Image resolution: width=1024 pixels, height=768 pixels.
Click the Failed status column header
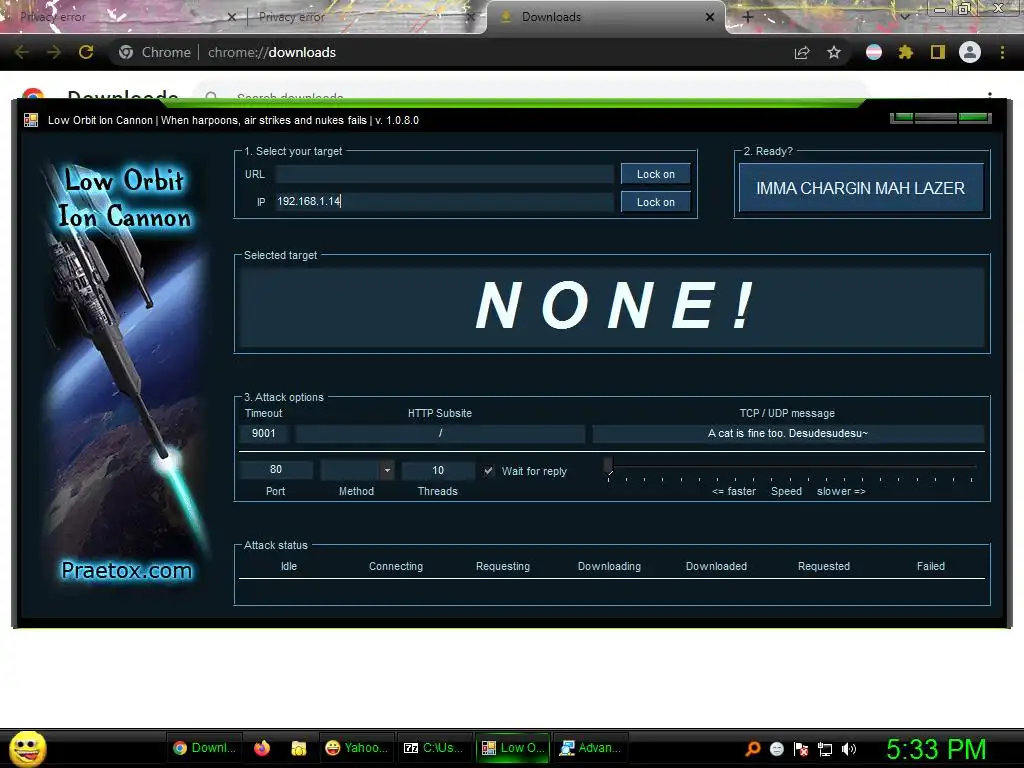(931, 566)
